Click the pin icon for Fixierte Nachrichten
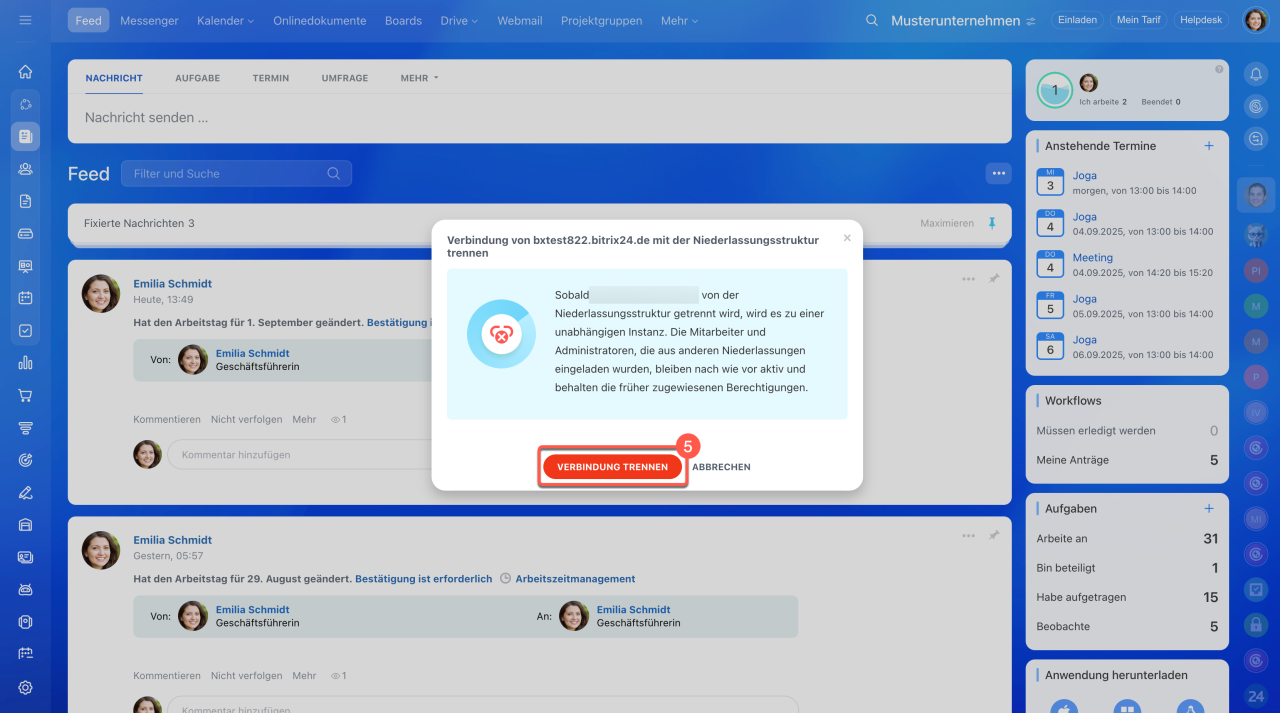 pos(992,223)
